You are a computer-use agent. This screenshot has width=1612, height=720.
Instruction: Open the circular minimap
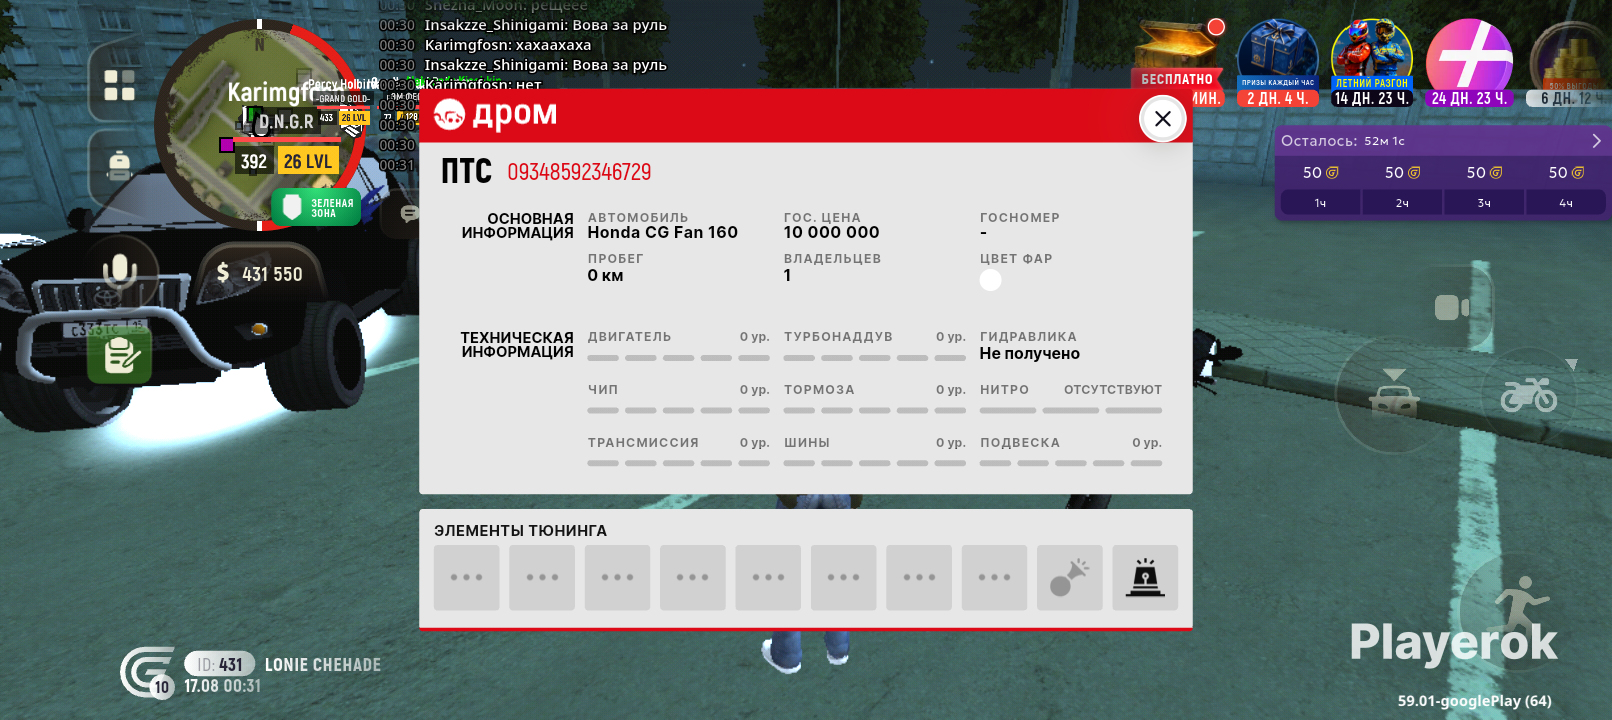(x=258, y=125)
